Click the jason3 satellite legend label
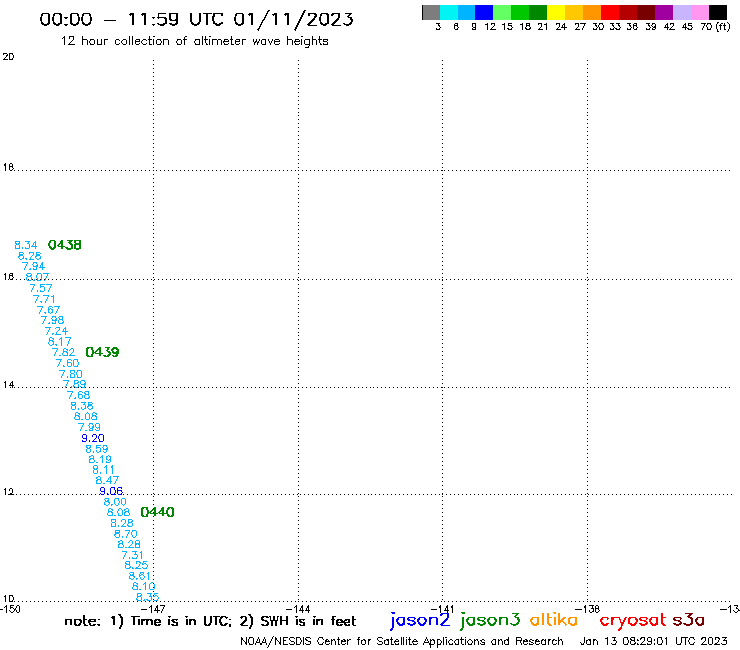740x650 pixels. click(490, 620)
